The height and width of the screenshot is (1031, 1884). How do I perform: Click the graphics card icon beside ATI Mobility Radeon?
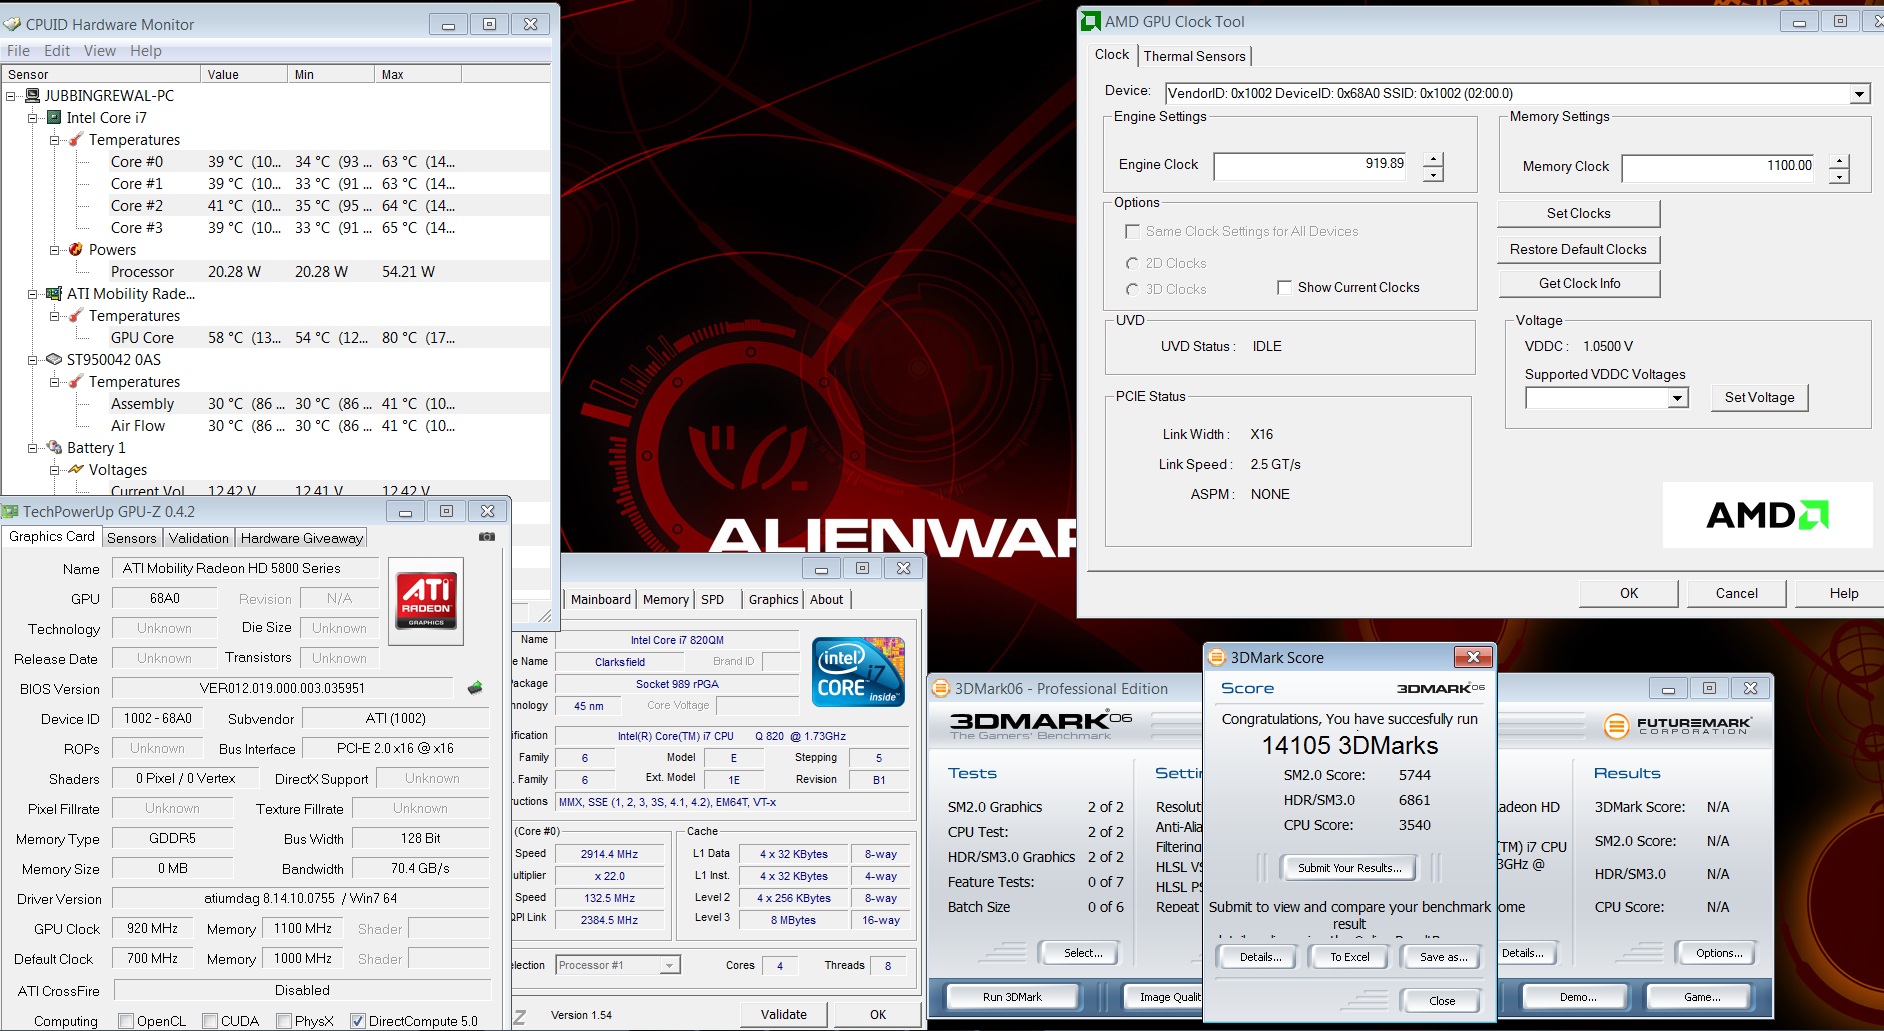click(55, 294)
